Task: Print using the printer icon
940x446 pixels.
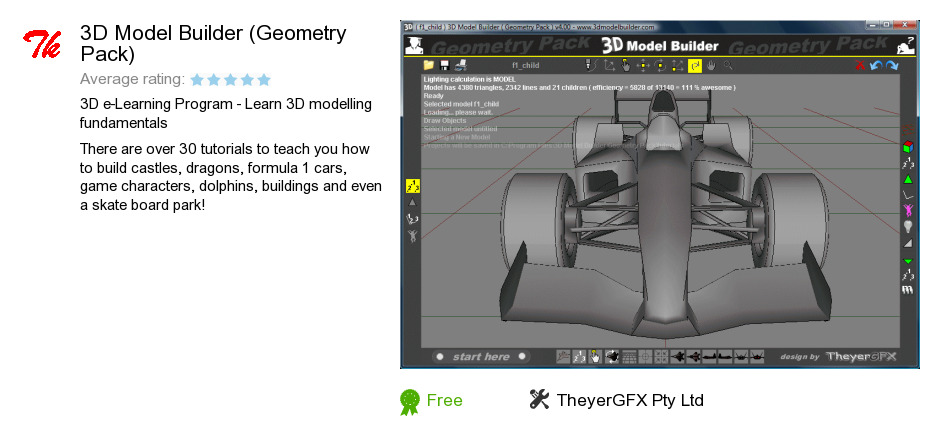Action: pos(460,65)
